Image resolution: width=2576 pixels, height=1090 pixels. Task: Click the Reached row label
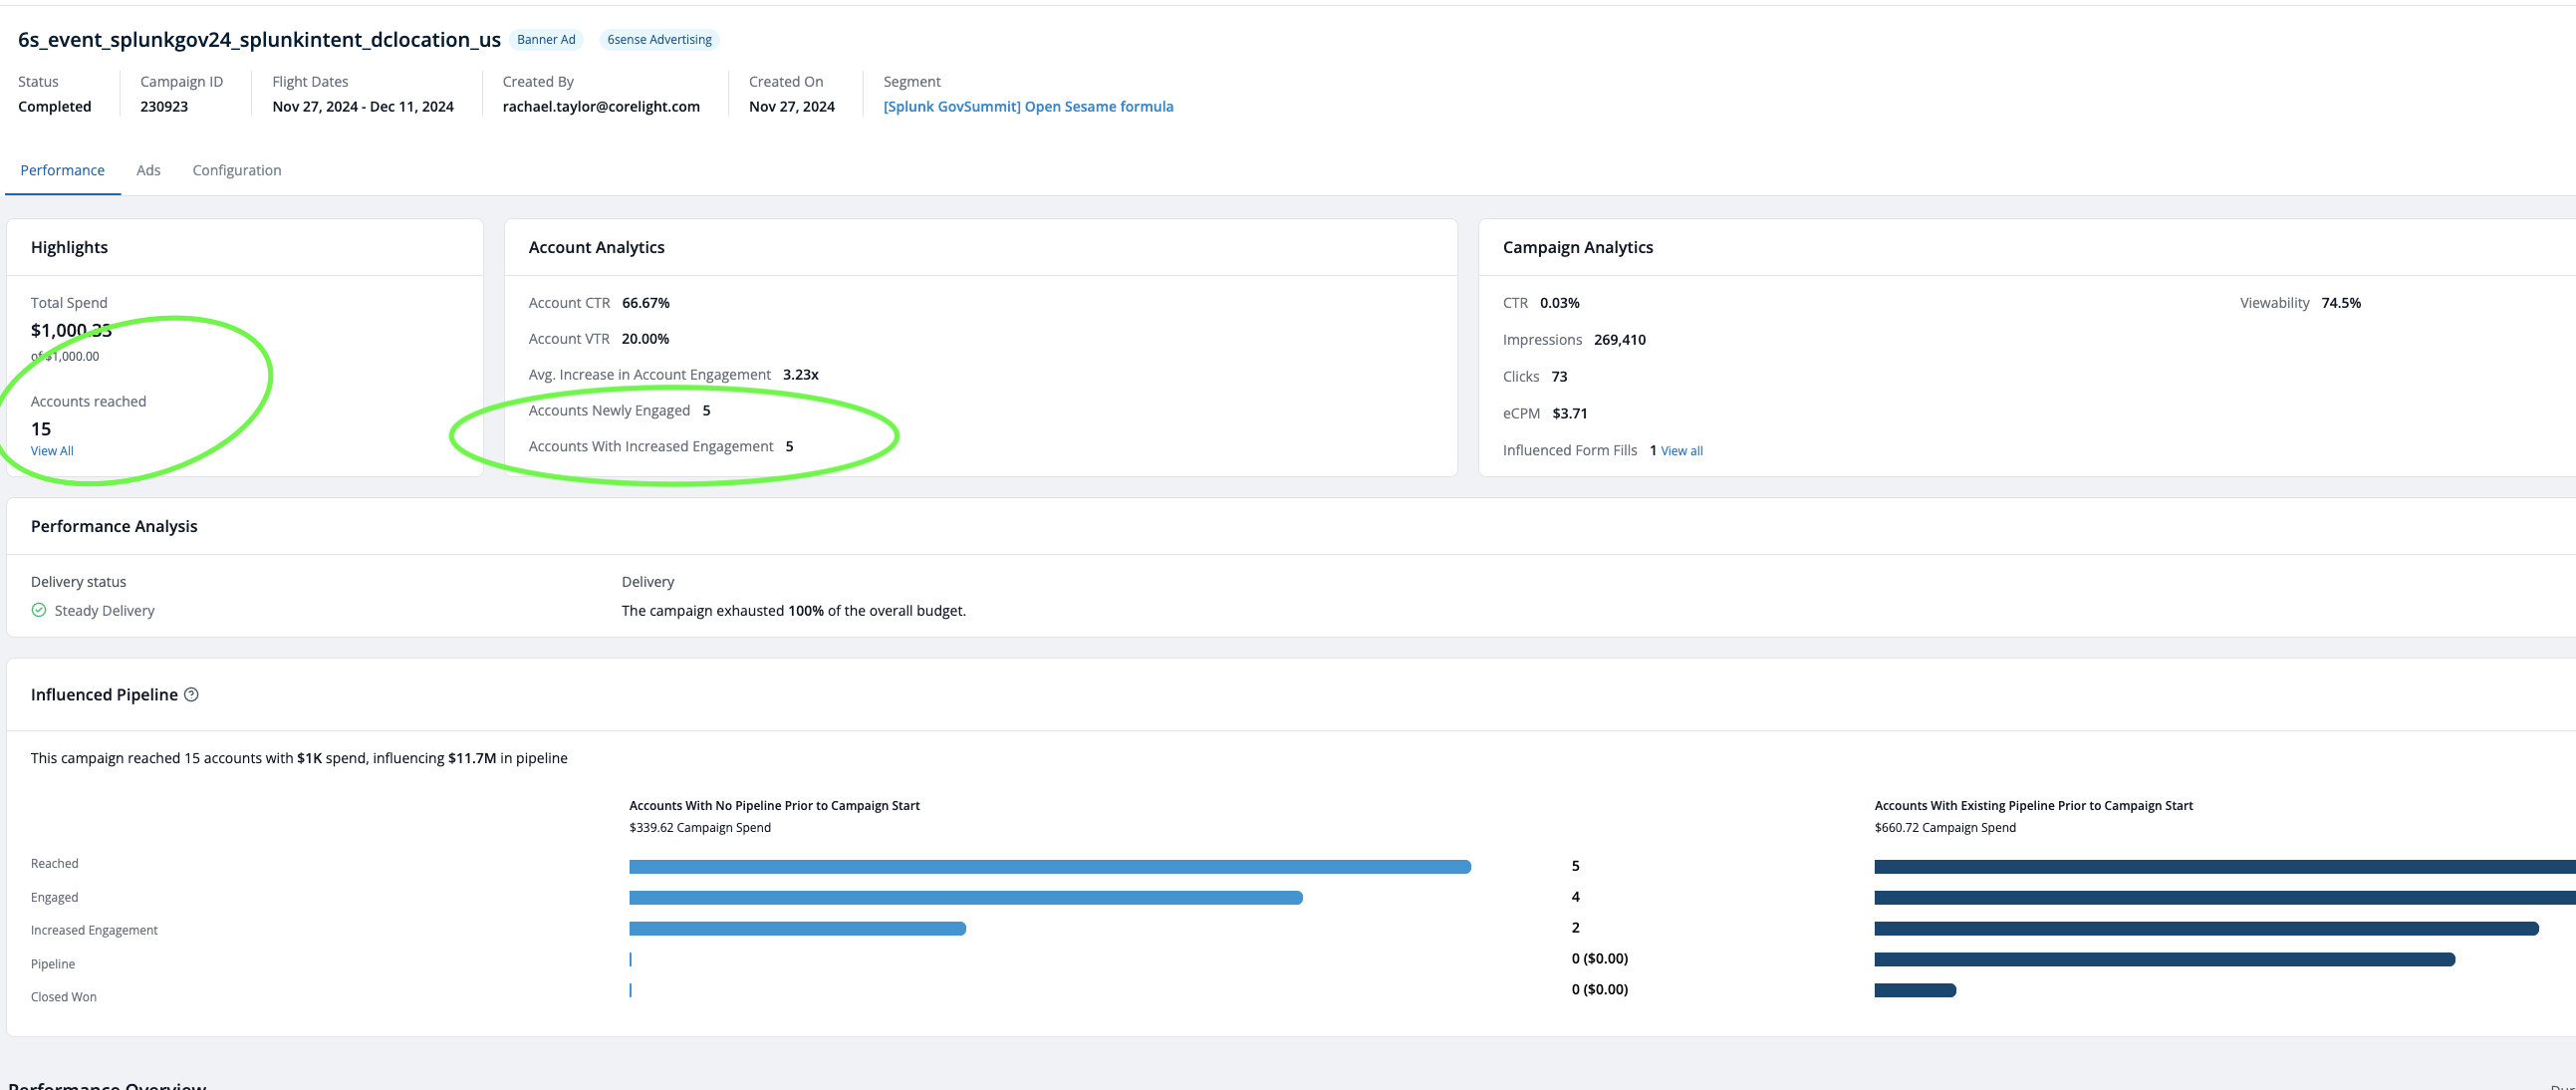[54, 864]
